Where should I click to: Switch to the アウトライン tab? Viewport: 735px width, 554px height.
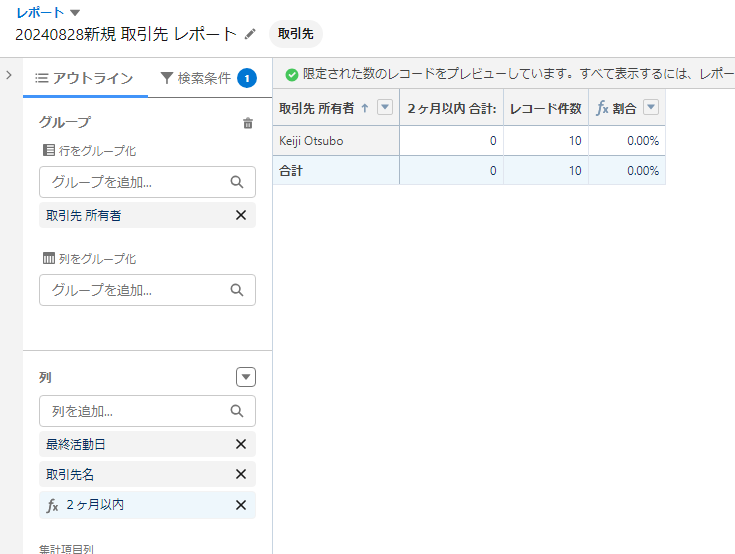coord(85,78)
